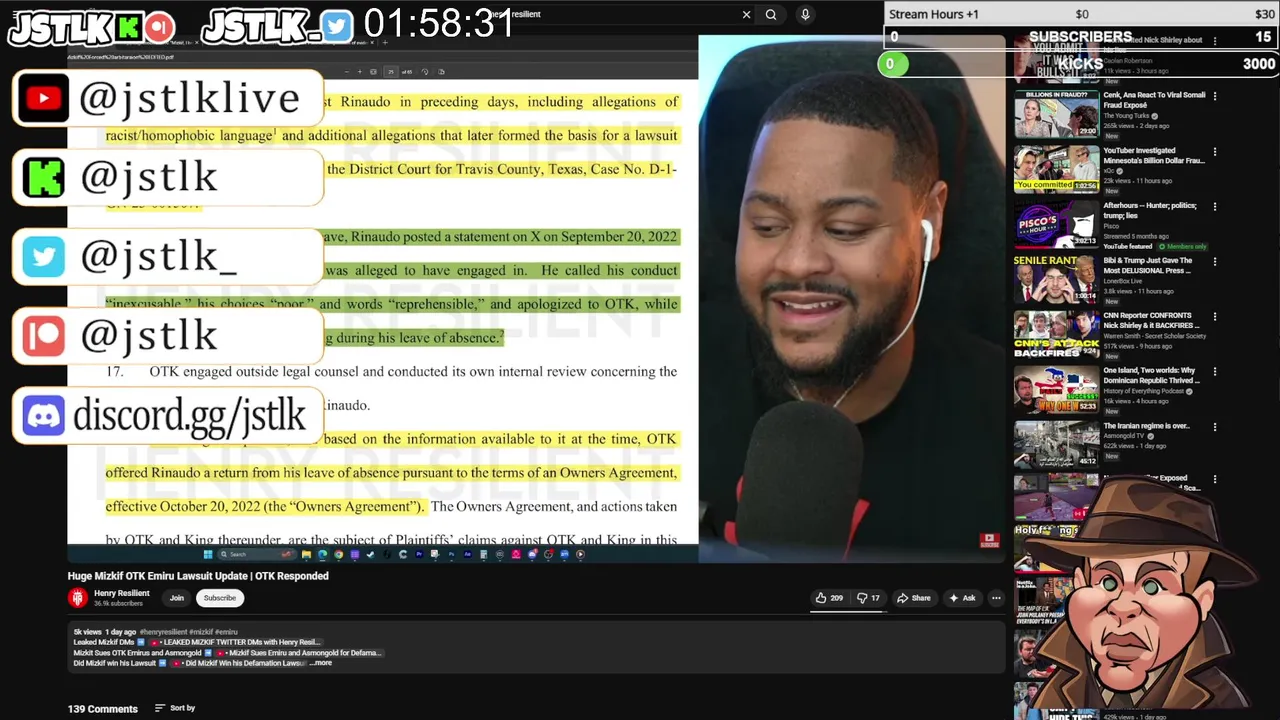Open Premiere Pro icon in video taskbar
Screen dimensions: 1280x720
pos(419,554)
